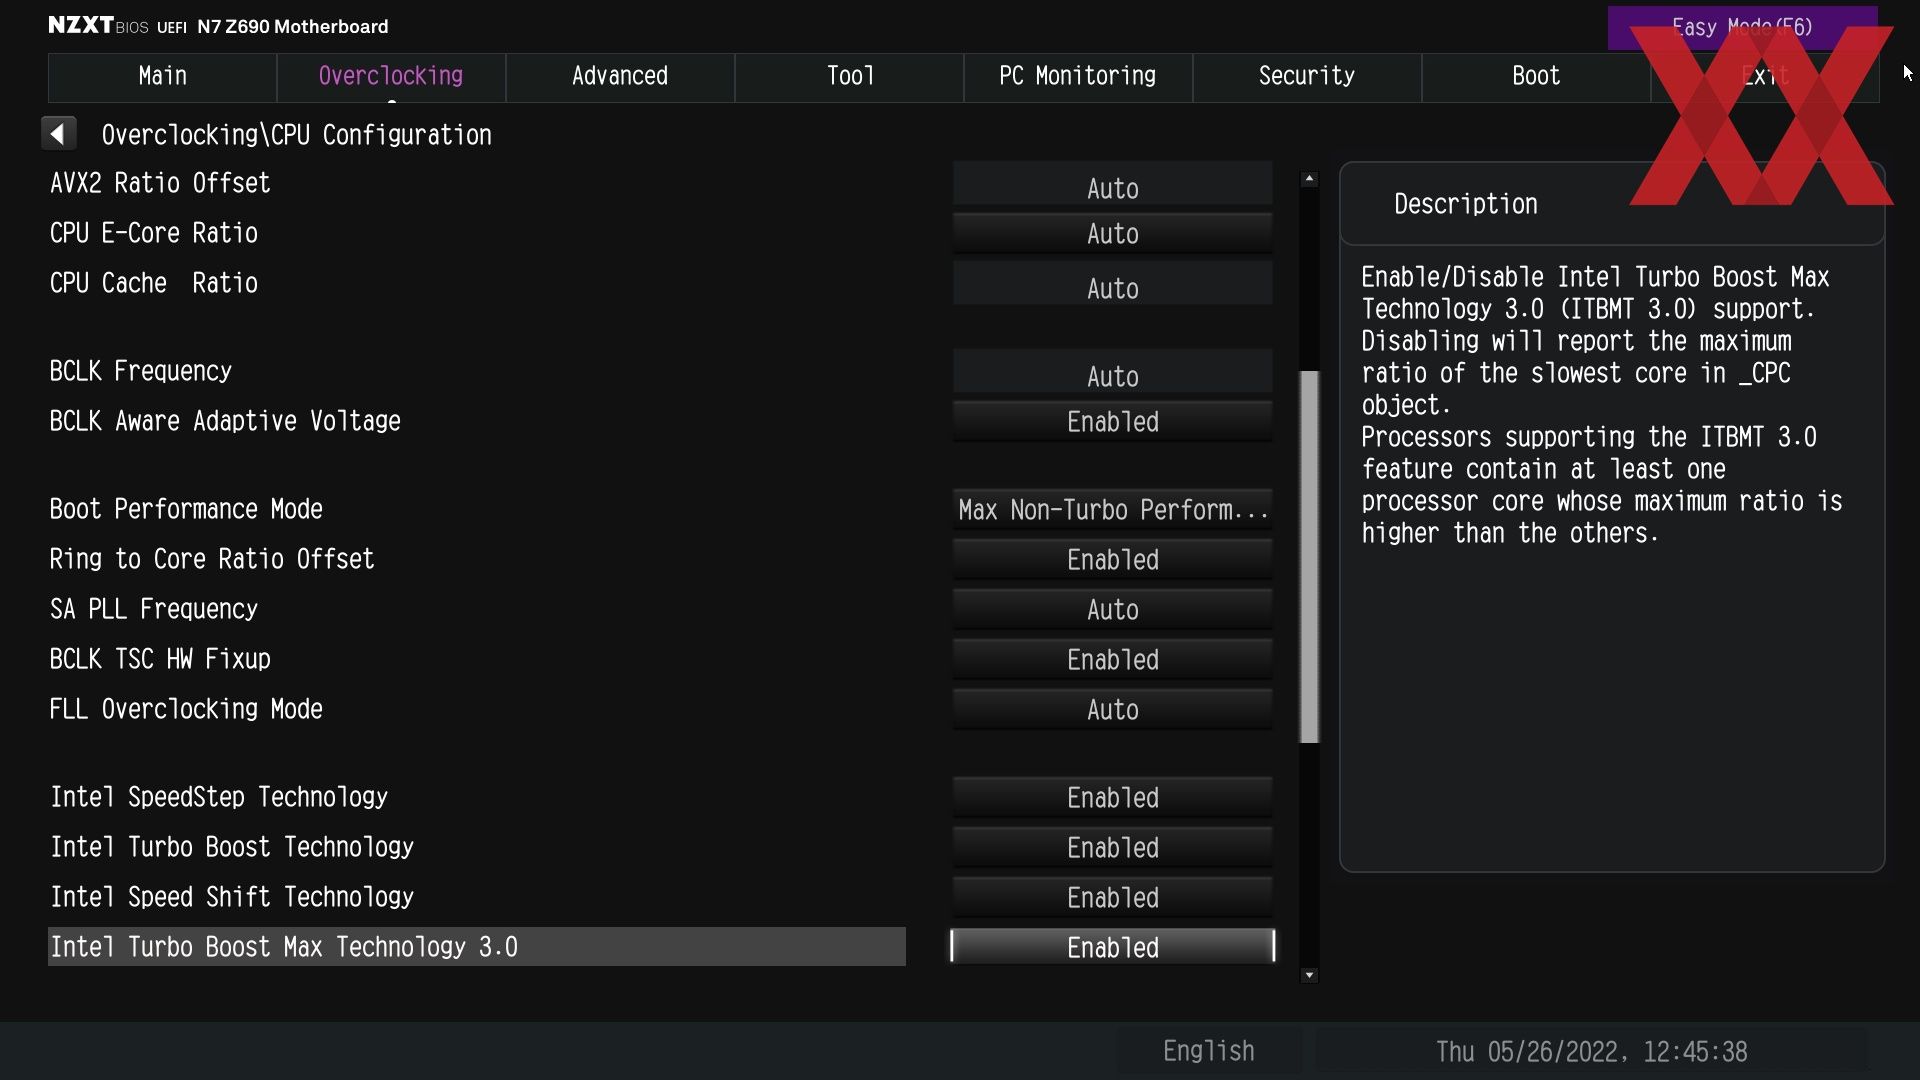The image size is (1920, 1080).
Task: Open the Advanced tab
Action: click(620, 76)
